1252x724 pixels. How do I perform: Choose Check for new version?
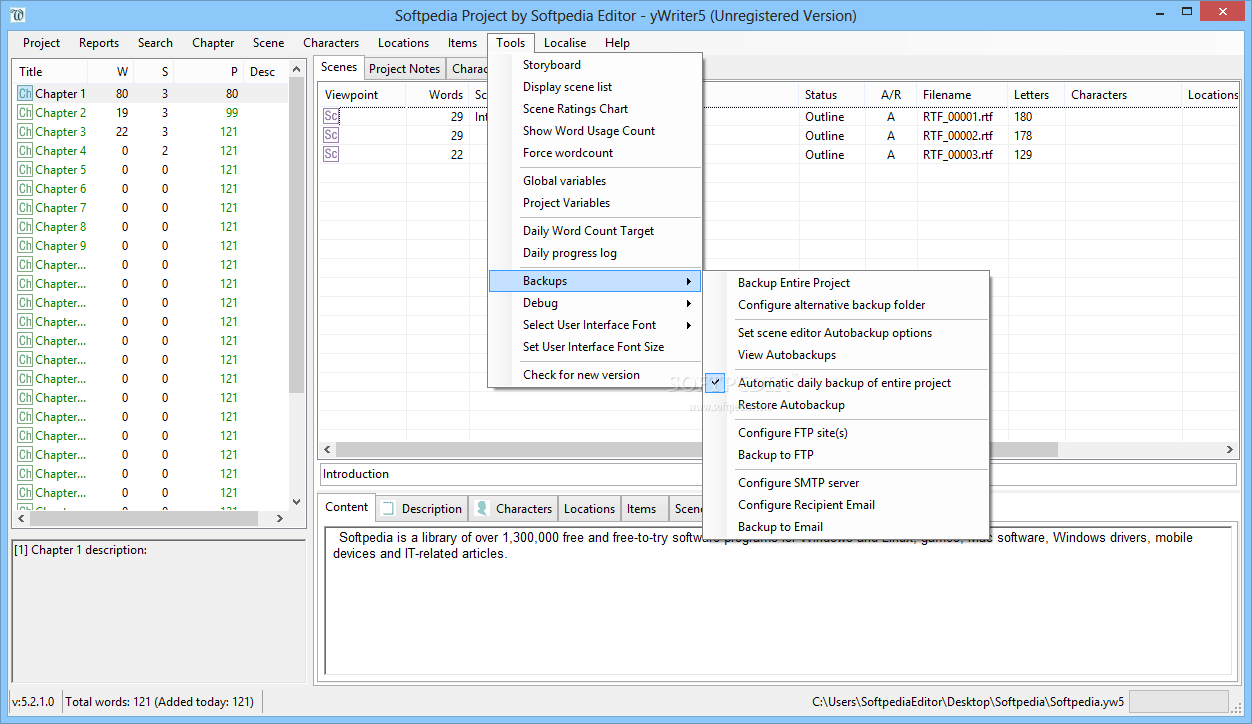[x=595, y=375]
